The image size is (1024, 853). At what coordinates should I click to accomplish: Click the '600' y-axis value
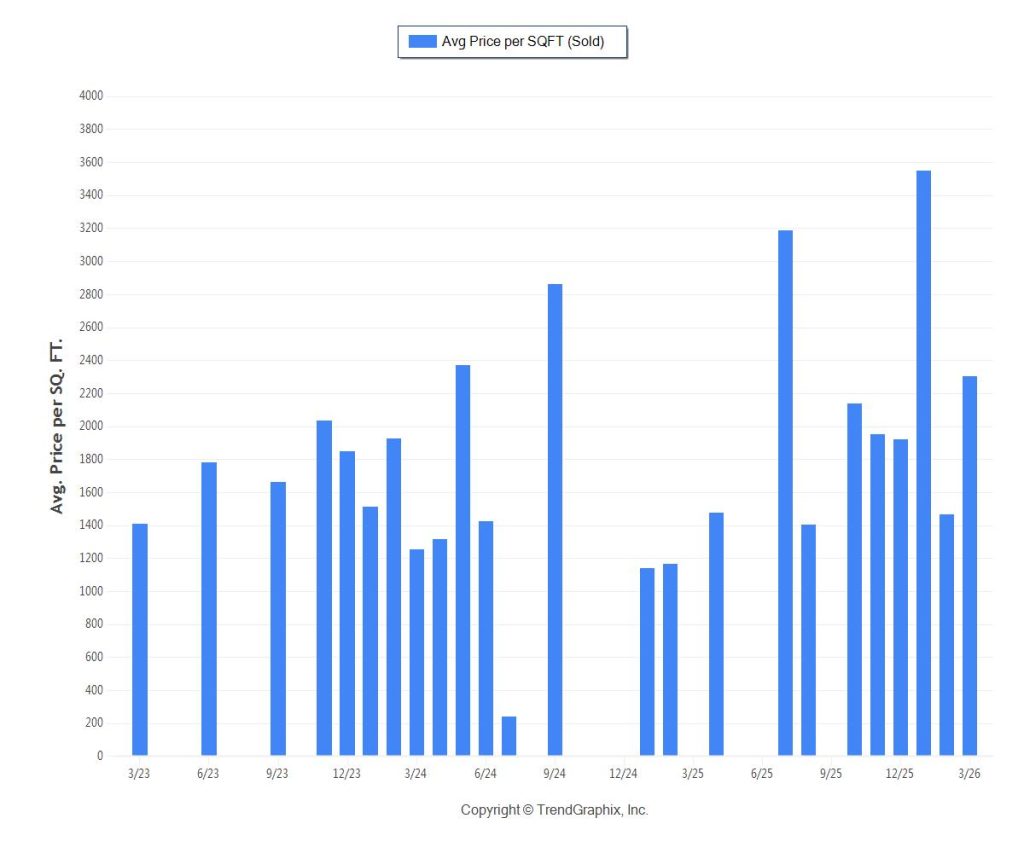coord(93,657)
